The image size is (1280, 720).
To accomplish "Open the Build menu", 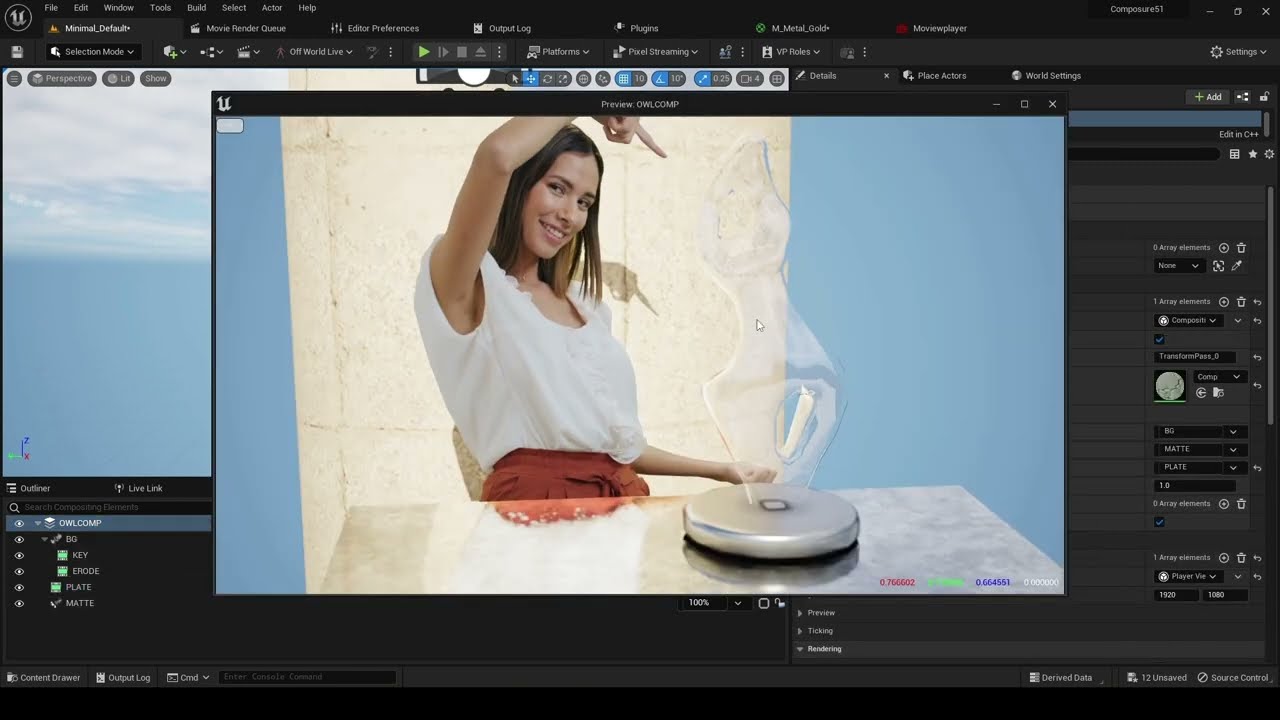I will tap(196, 8).
